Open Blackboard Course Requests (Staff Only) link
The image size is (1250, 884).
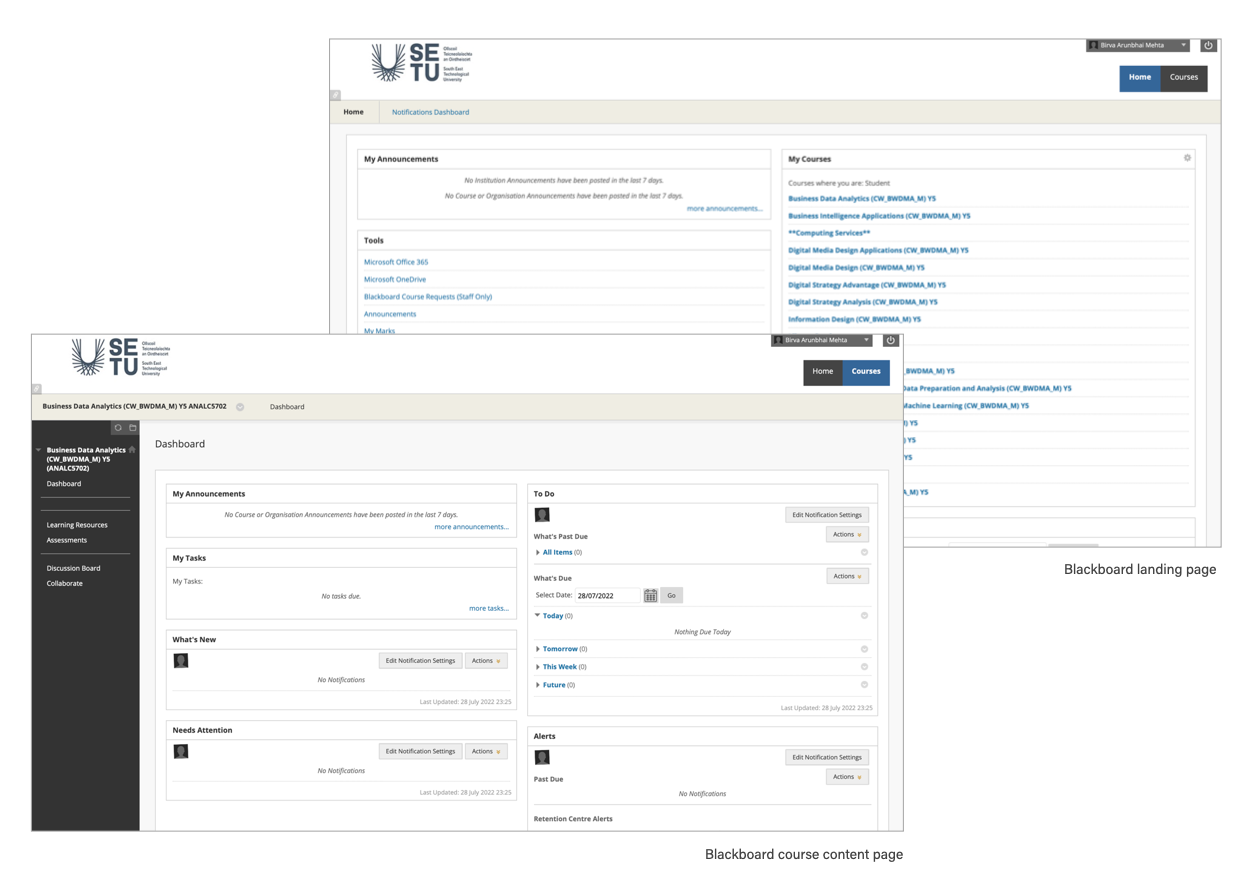point(428,297)
